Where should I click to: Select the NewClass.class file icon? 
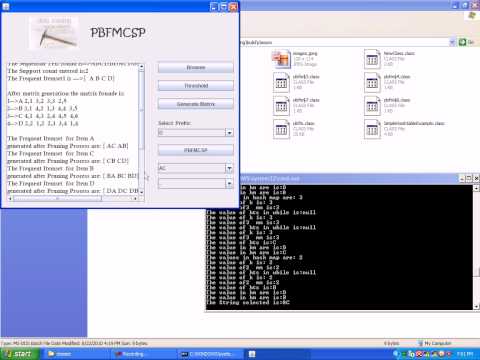(x=372, y=59)
